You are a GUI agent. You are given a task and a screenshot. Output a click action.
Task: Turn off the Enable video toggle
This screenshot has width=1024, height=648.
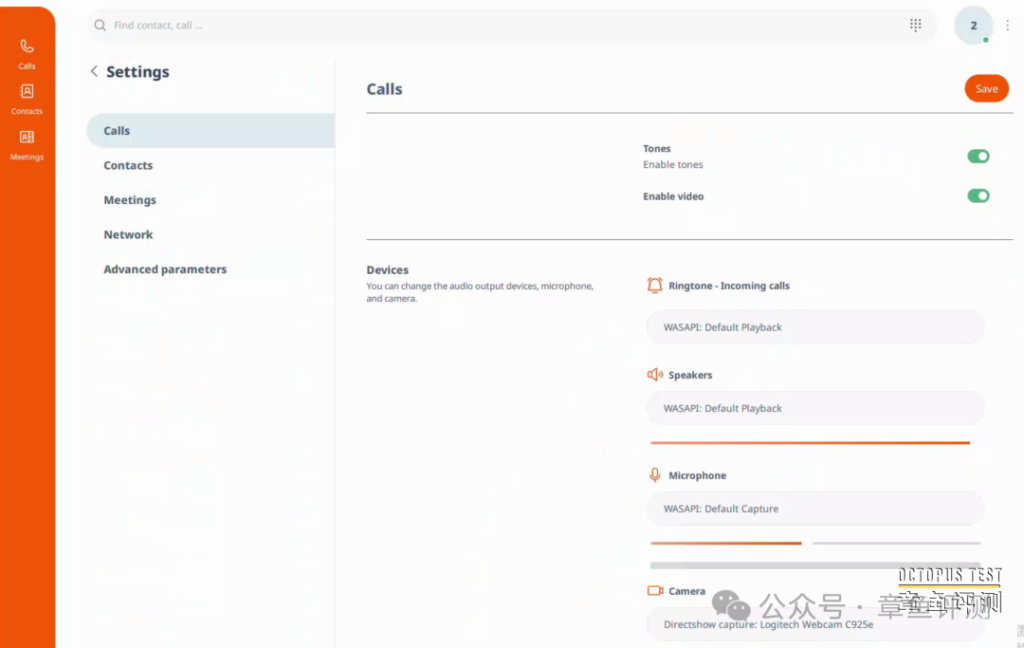click(x=977, y=196)
